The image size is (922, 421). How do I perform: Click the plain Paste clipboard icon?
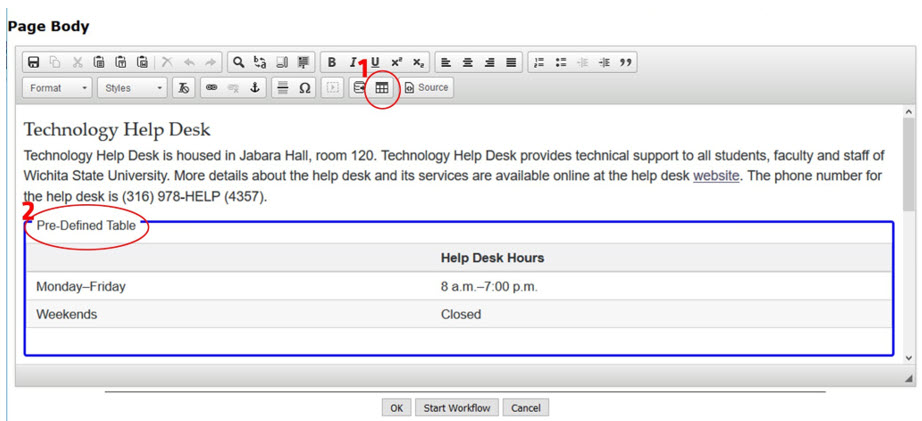(99, 62)
